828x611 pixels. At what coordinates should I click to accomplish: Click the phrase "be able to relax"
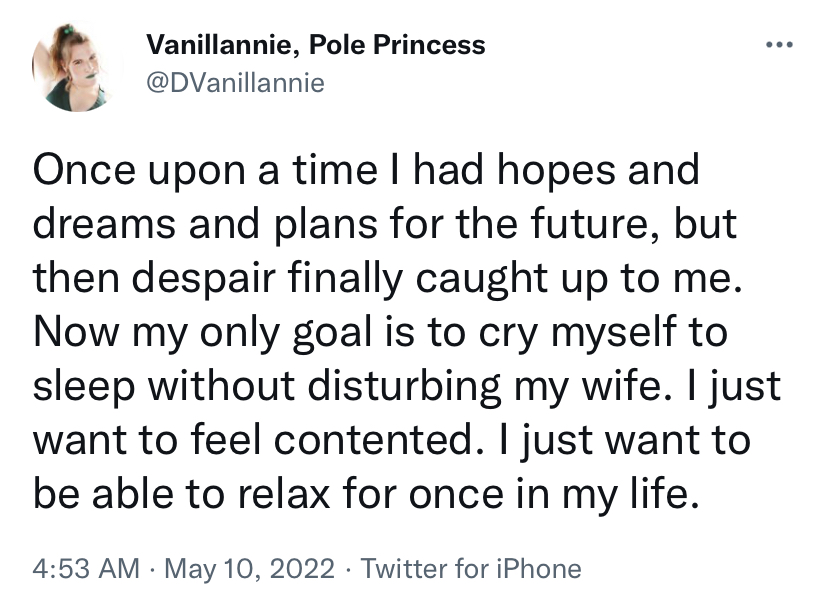(181, 495)
